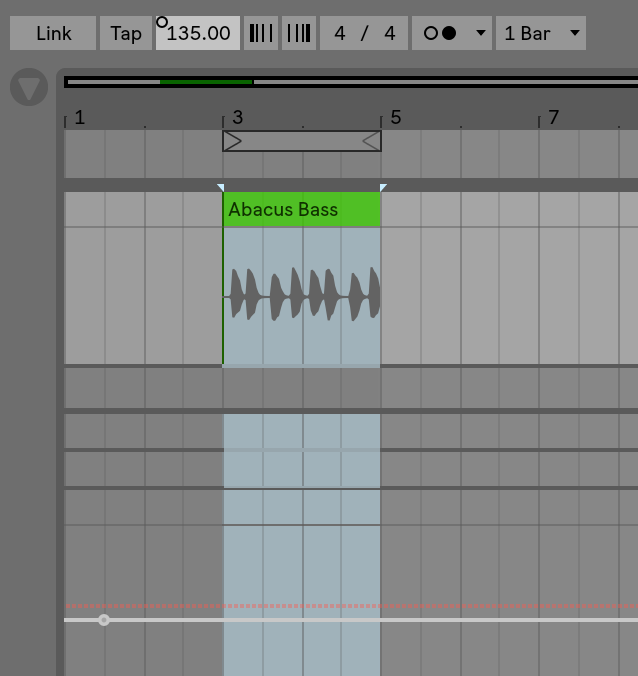Select the time signature denominator
Viewport: 638px width, 676px height.
[x=389, y=33]
